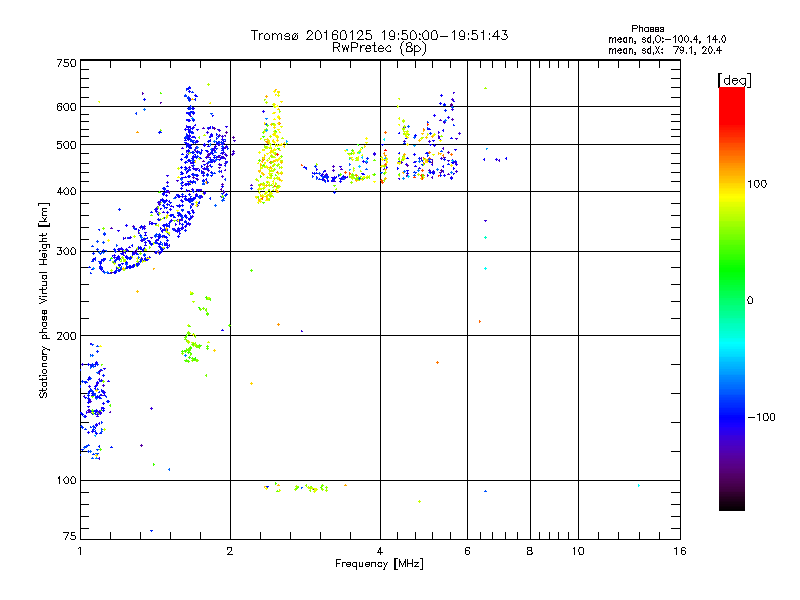Click the x-axis tick label "10"
Screen dimensions: 800x600
pyautogui.click(x=578, y=551)
